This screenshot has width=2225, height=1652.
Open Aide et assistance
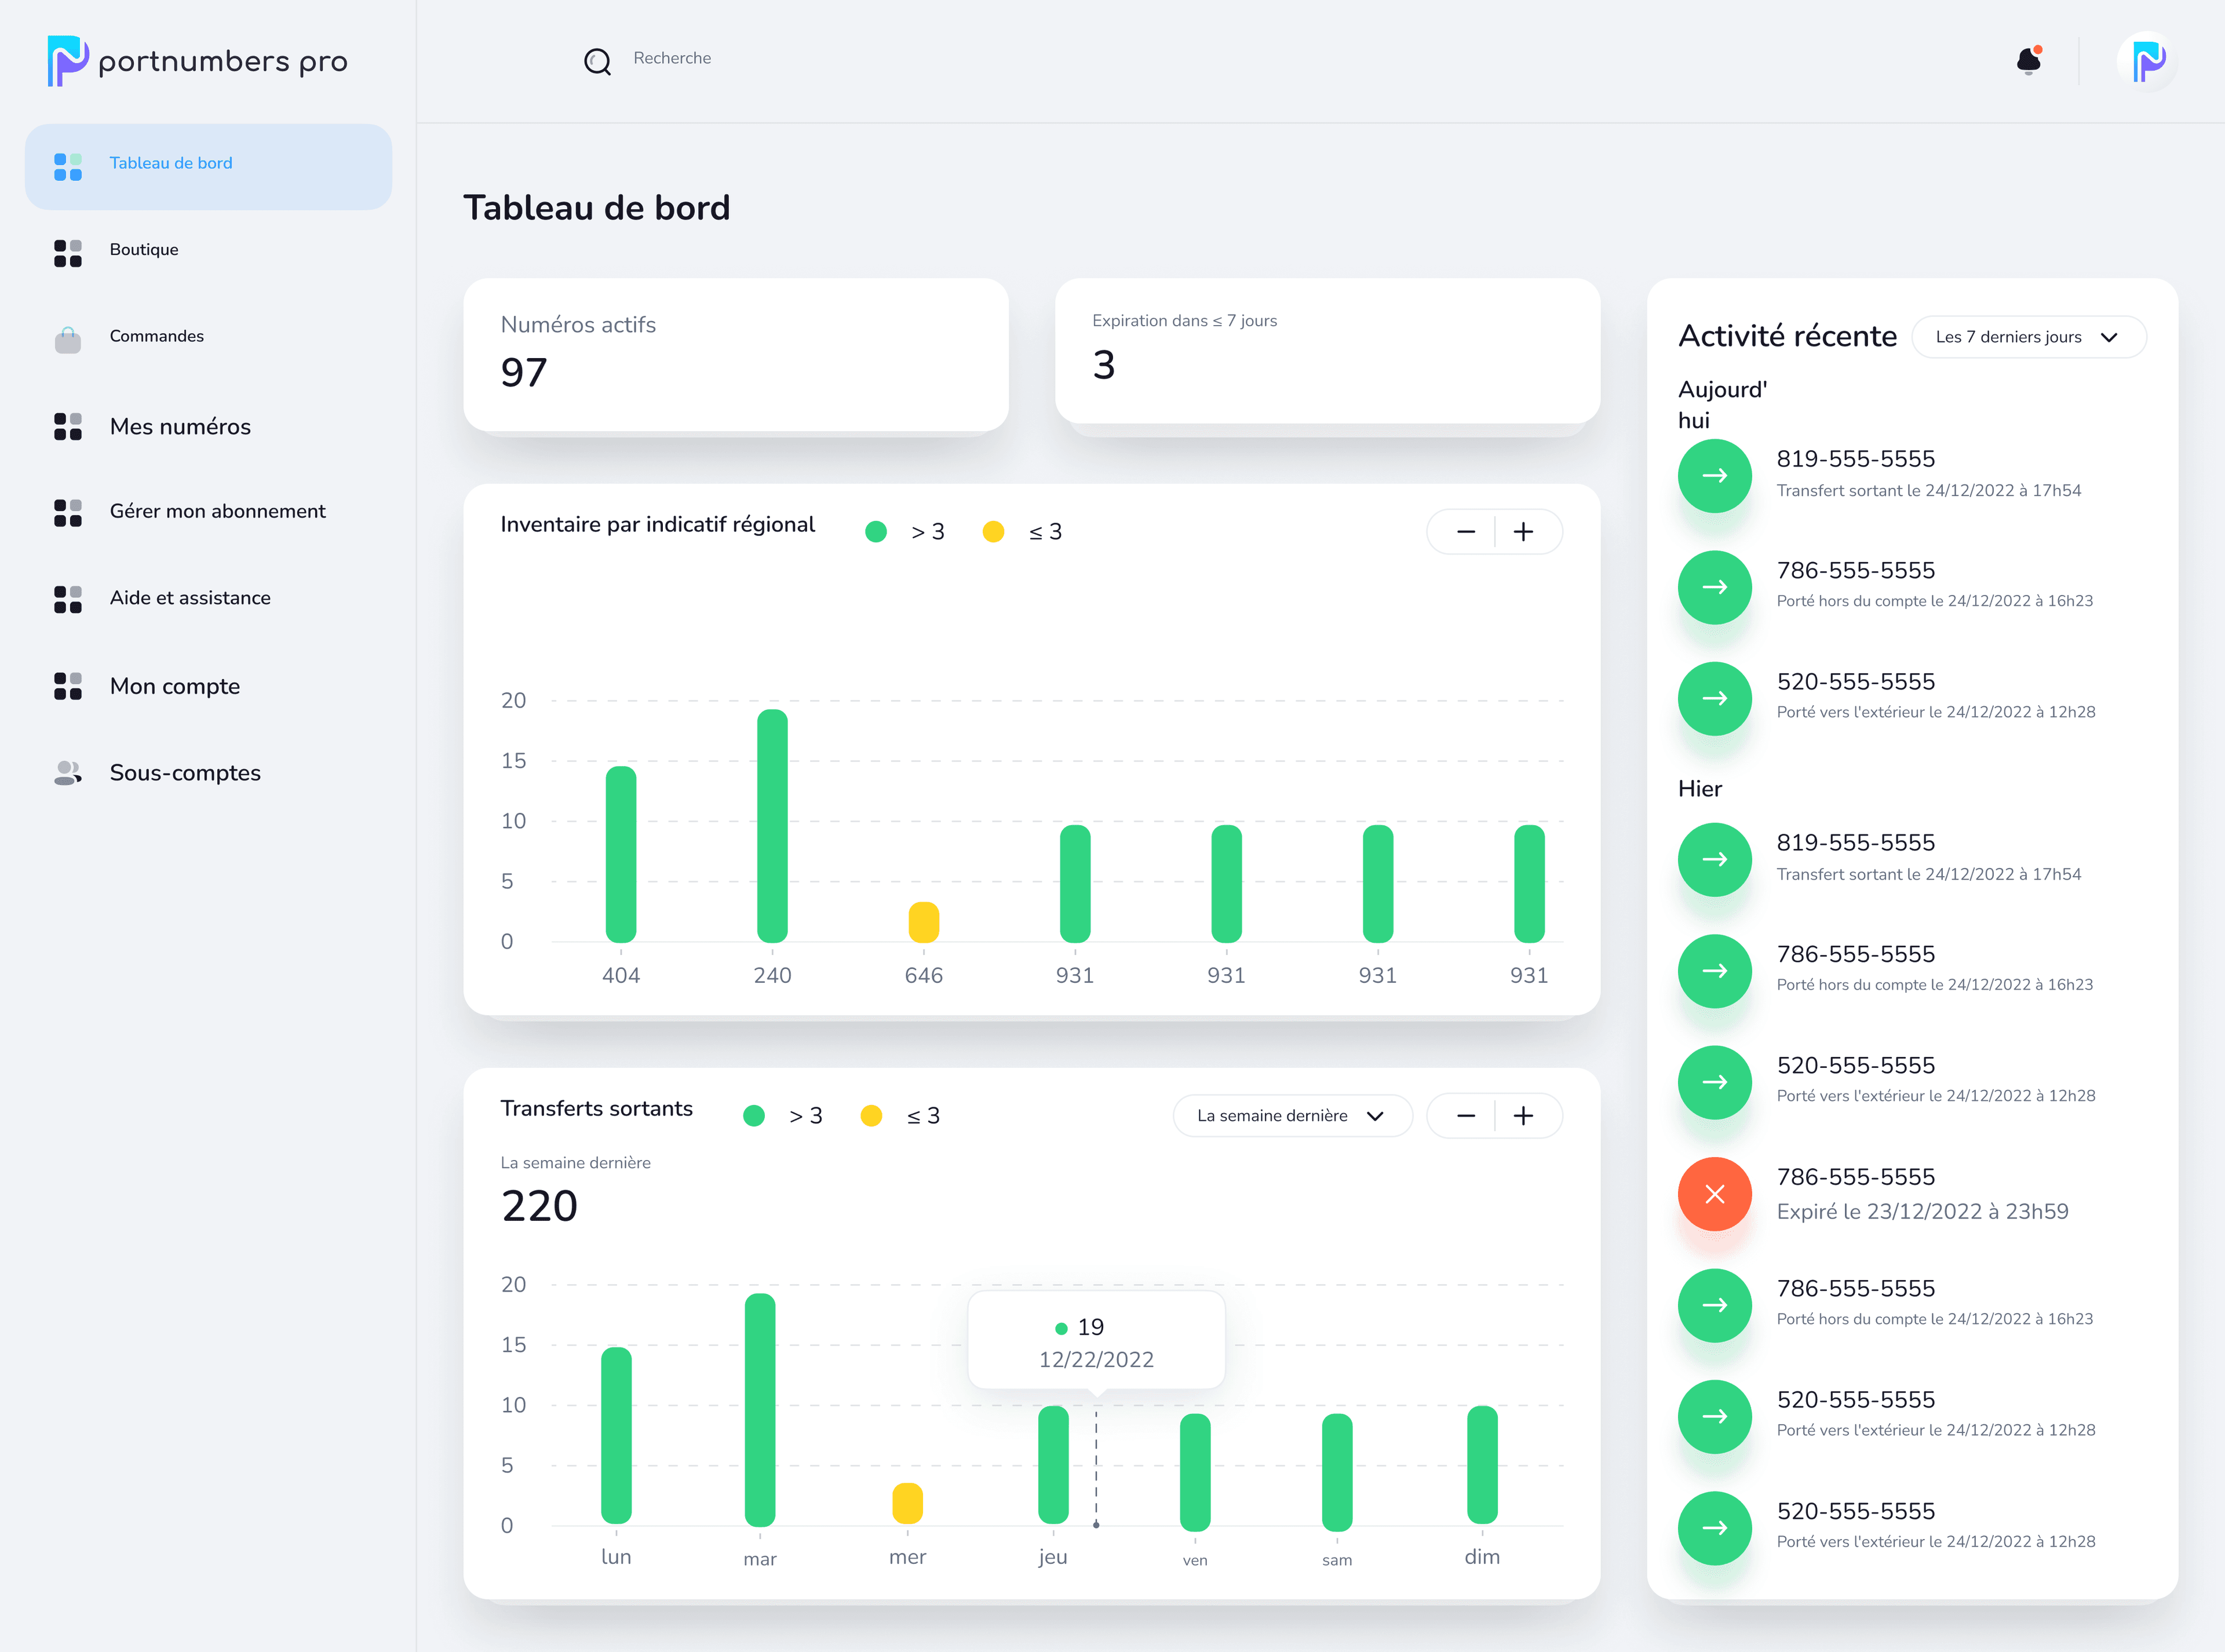point(190,598)
